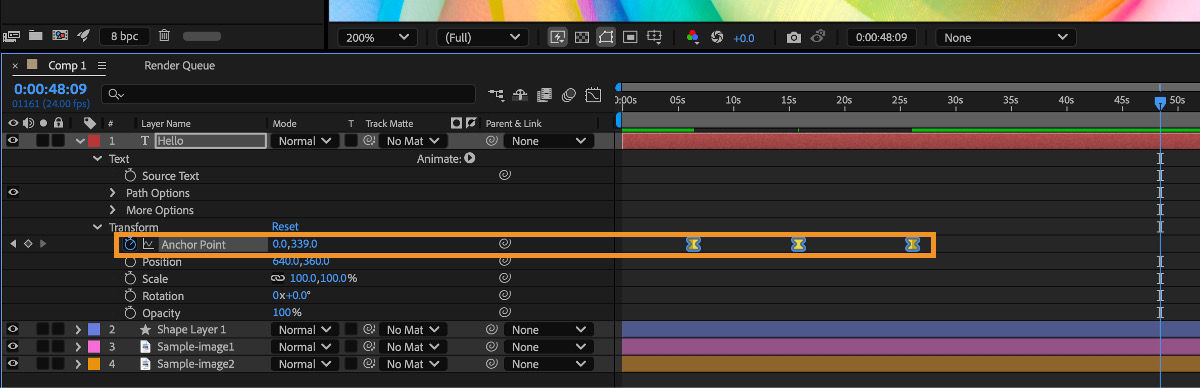1200x388 pixels.
Task: Click Sample-image2 orange label color
Action: pyautogui.click(x=94, y=364)
